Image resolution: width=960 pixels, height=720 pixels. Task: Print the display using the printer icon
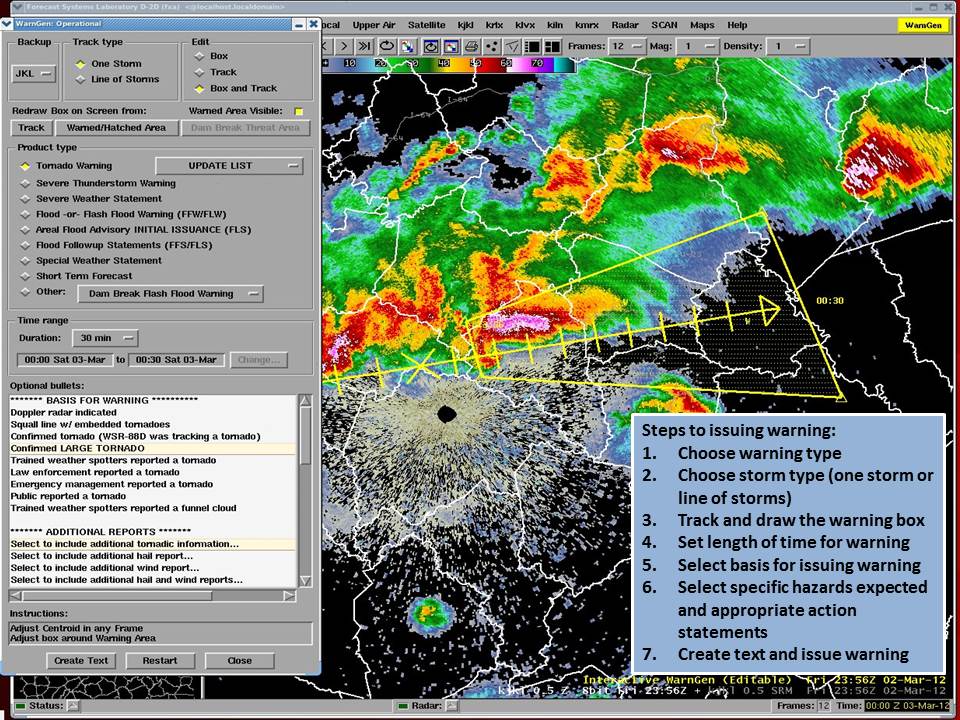471,46
